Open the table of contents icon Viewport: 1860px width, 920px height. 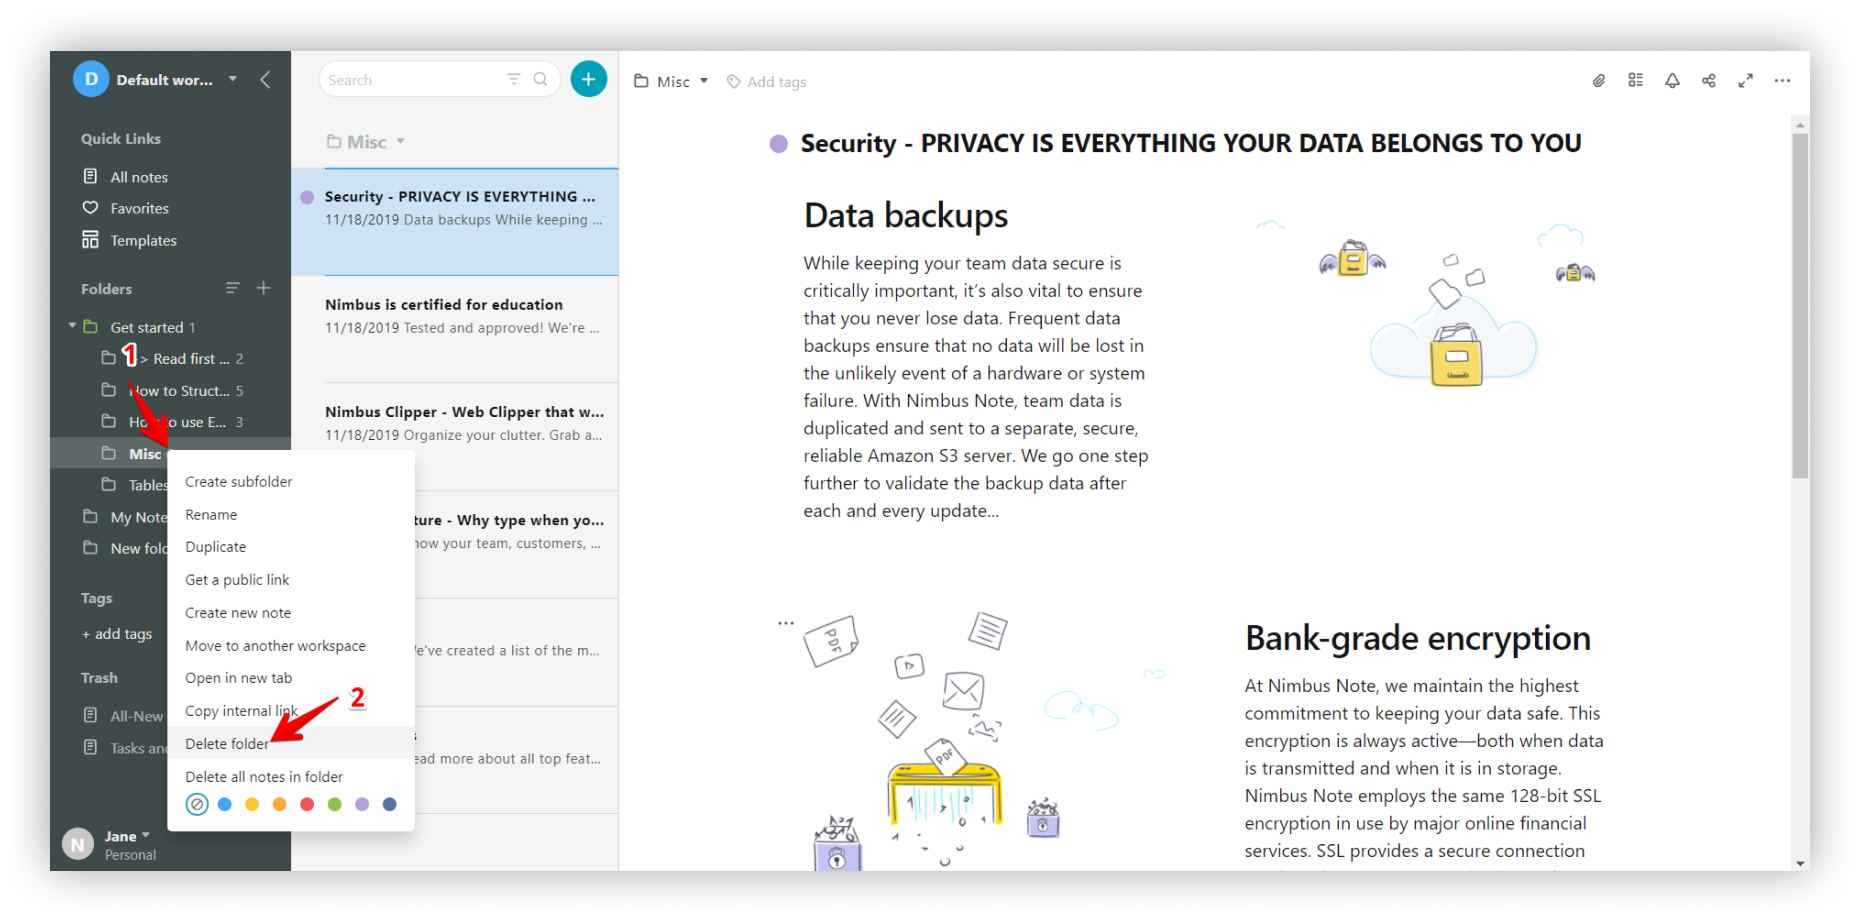(x=1635, y=80)
